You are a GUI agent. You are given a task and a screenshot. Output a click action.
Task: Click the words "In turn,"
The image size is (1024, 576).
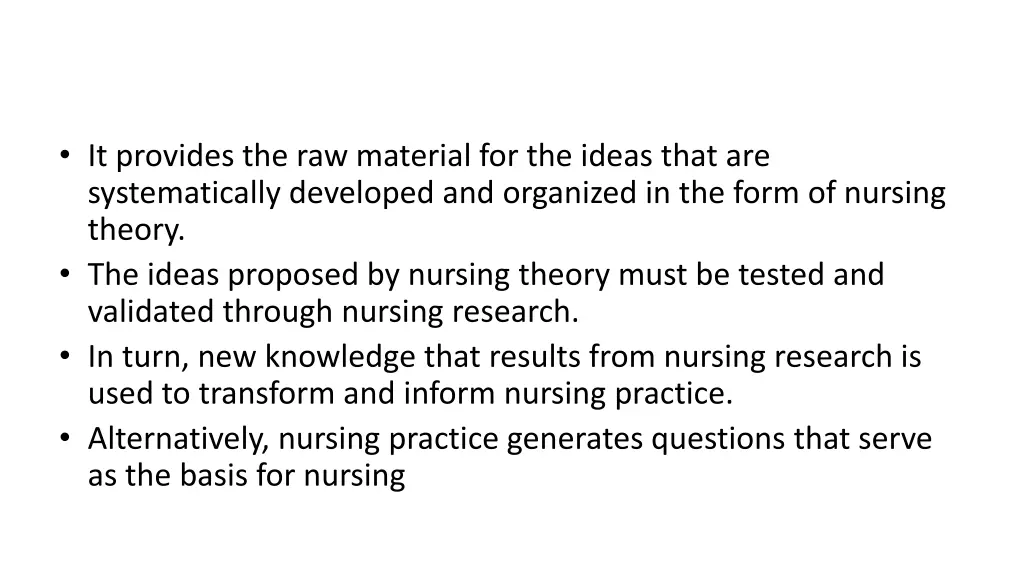tap(138, 357)
